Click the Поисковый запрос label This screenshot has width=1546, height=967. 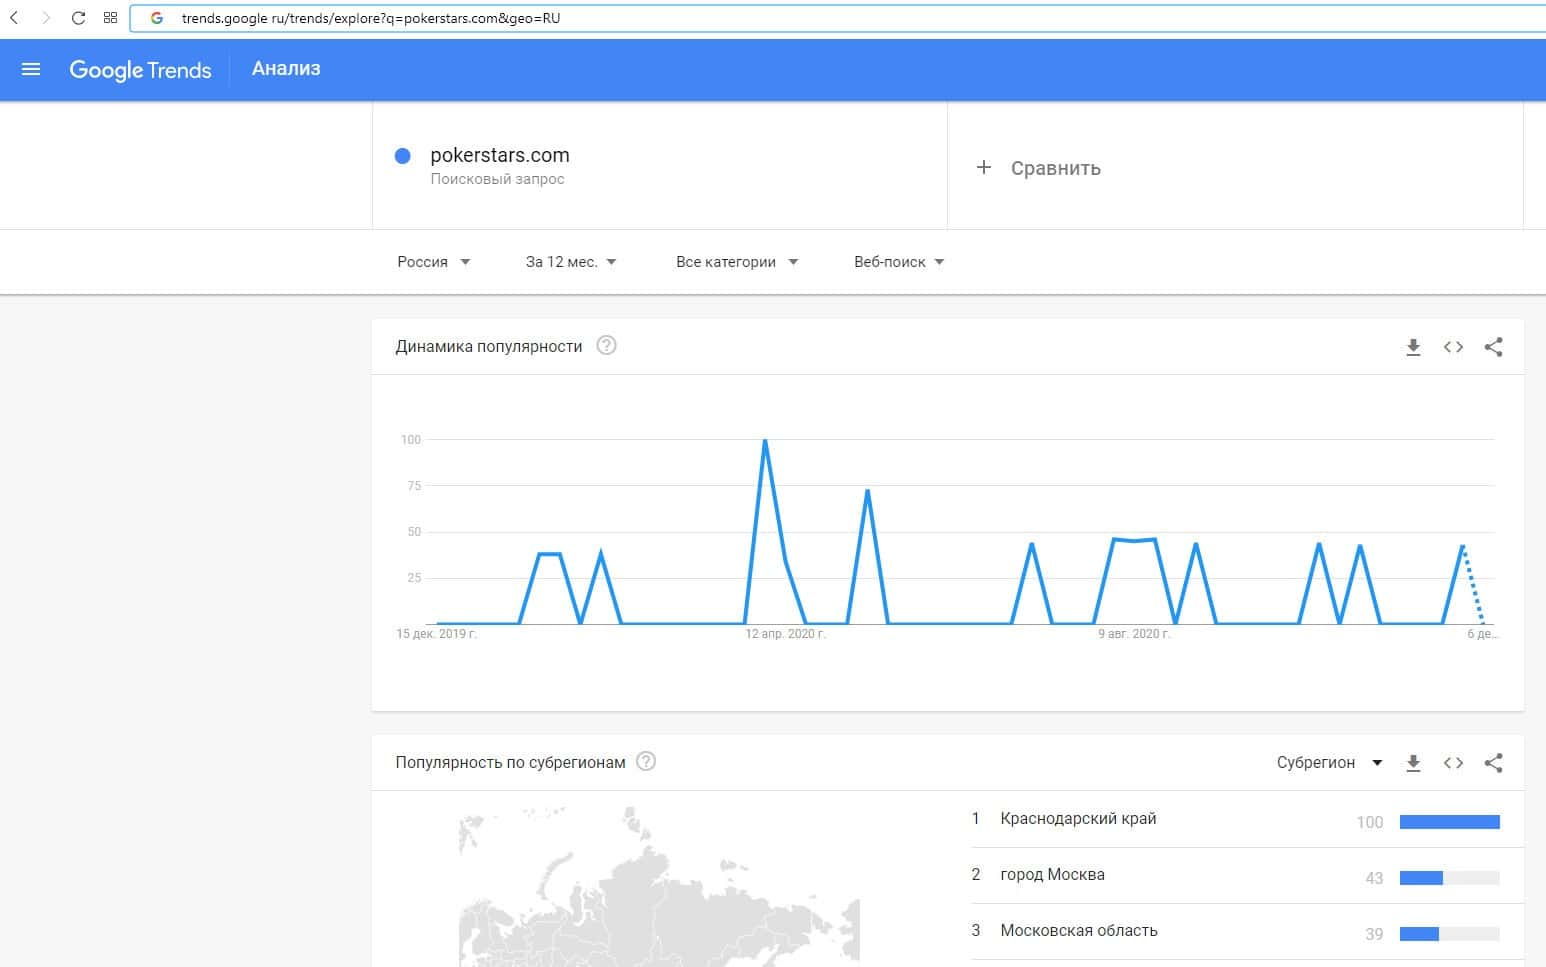tap(497, 179)
